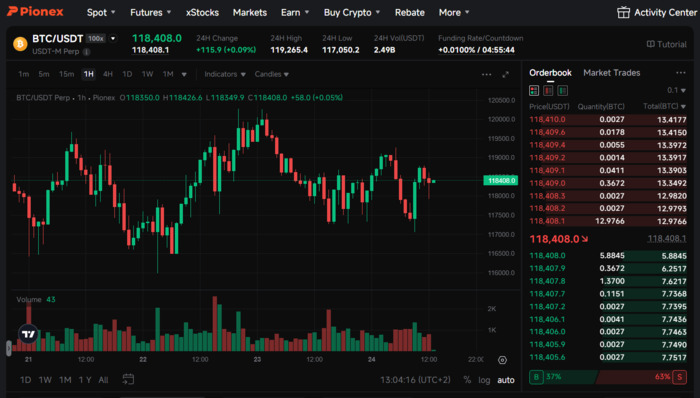Viewport: 700px width, 398px height.
Task: Open the date range calendar icon
Action: [x=128, y=379]
